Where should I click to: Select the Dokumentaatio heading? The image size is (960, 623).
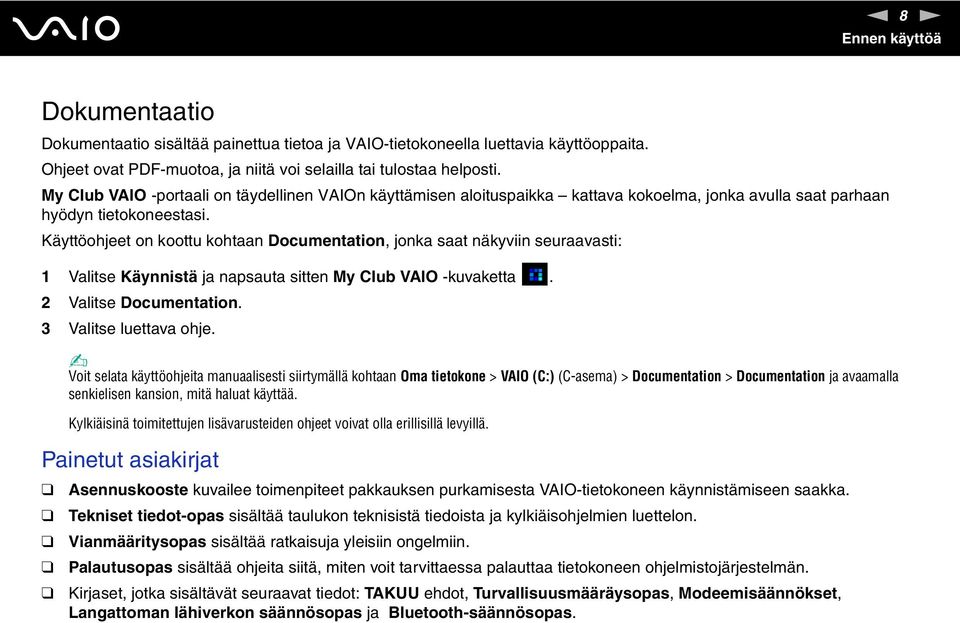click(x=128, y=111)
